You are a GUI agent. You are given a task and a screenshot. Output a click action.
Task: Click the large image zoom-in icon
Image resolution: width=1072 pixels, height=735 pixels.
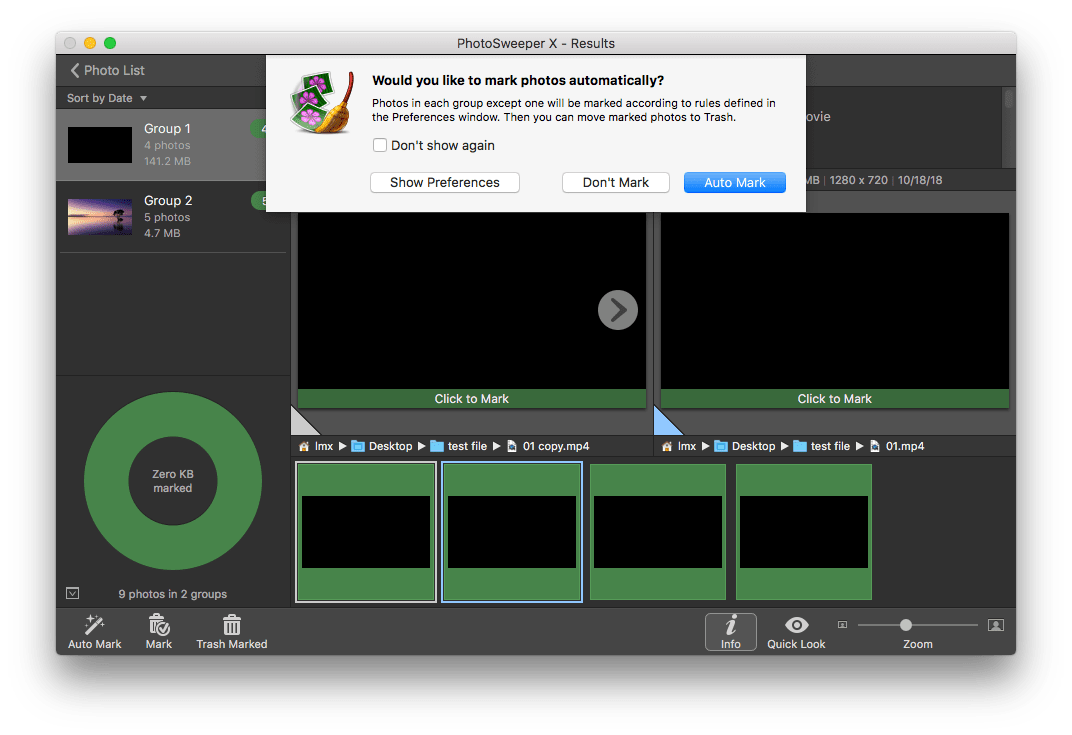click(x=995, y=625)
